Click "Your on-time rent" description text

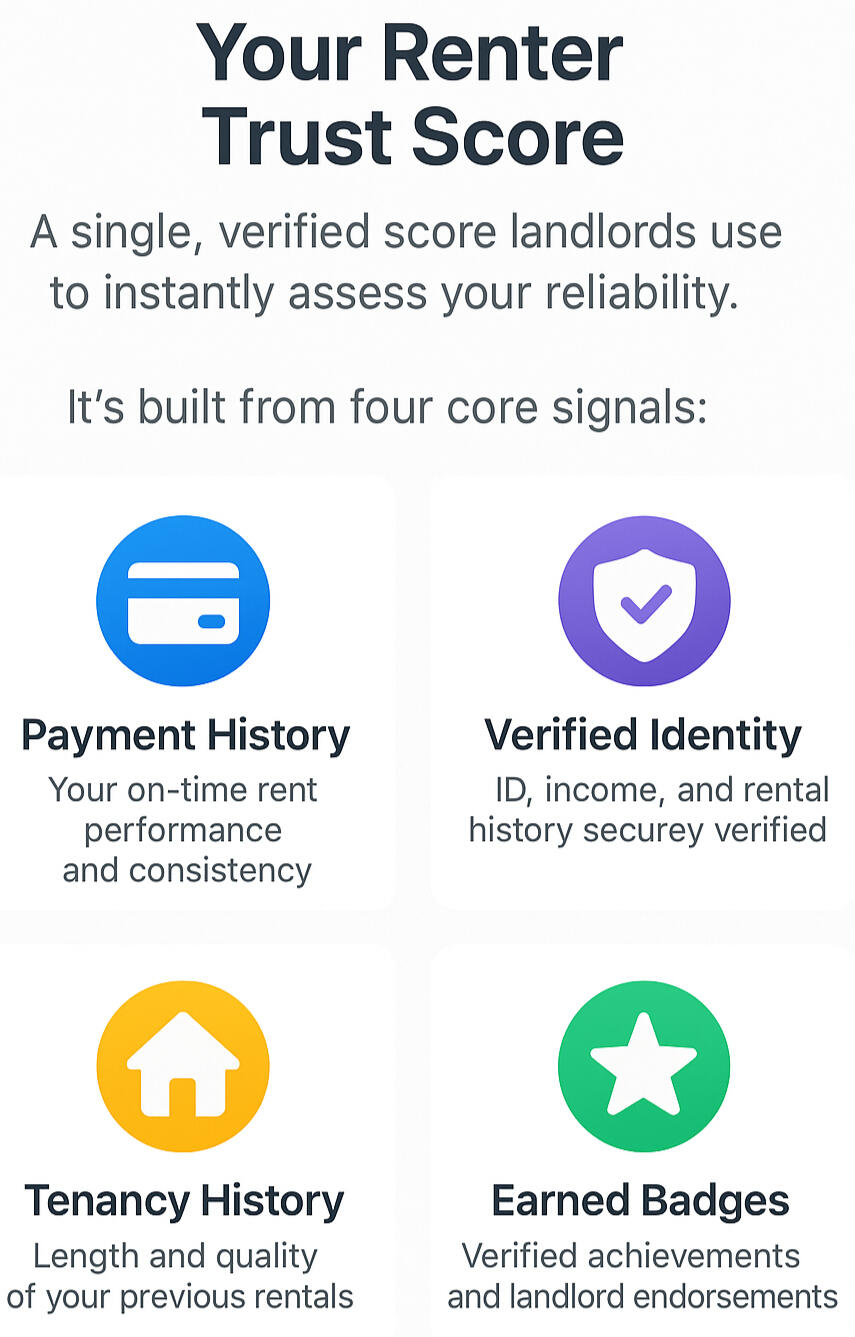click(183, 790)
